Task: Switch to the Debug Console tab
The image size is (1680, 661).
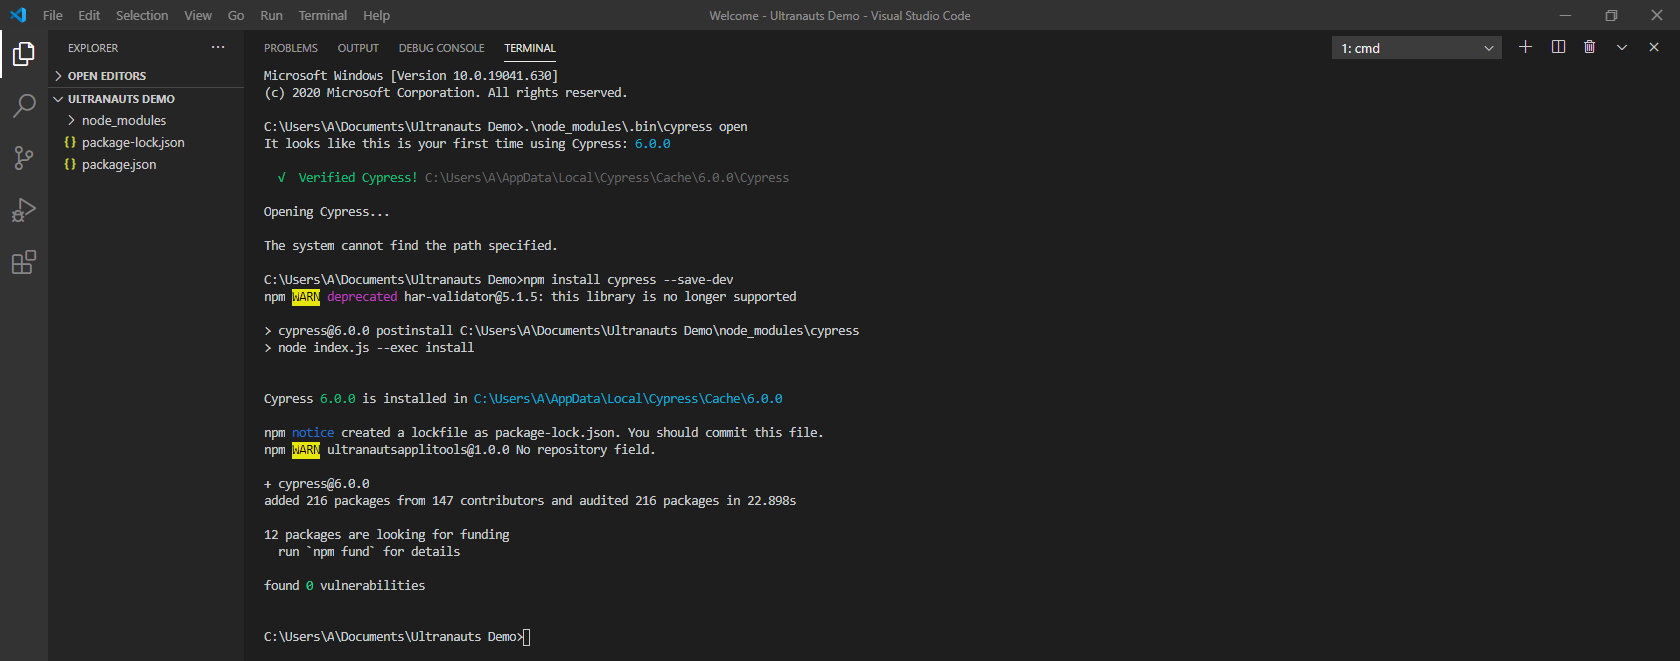Action: coord(441,48)
